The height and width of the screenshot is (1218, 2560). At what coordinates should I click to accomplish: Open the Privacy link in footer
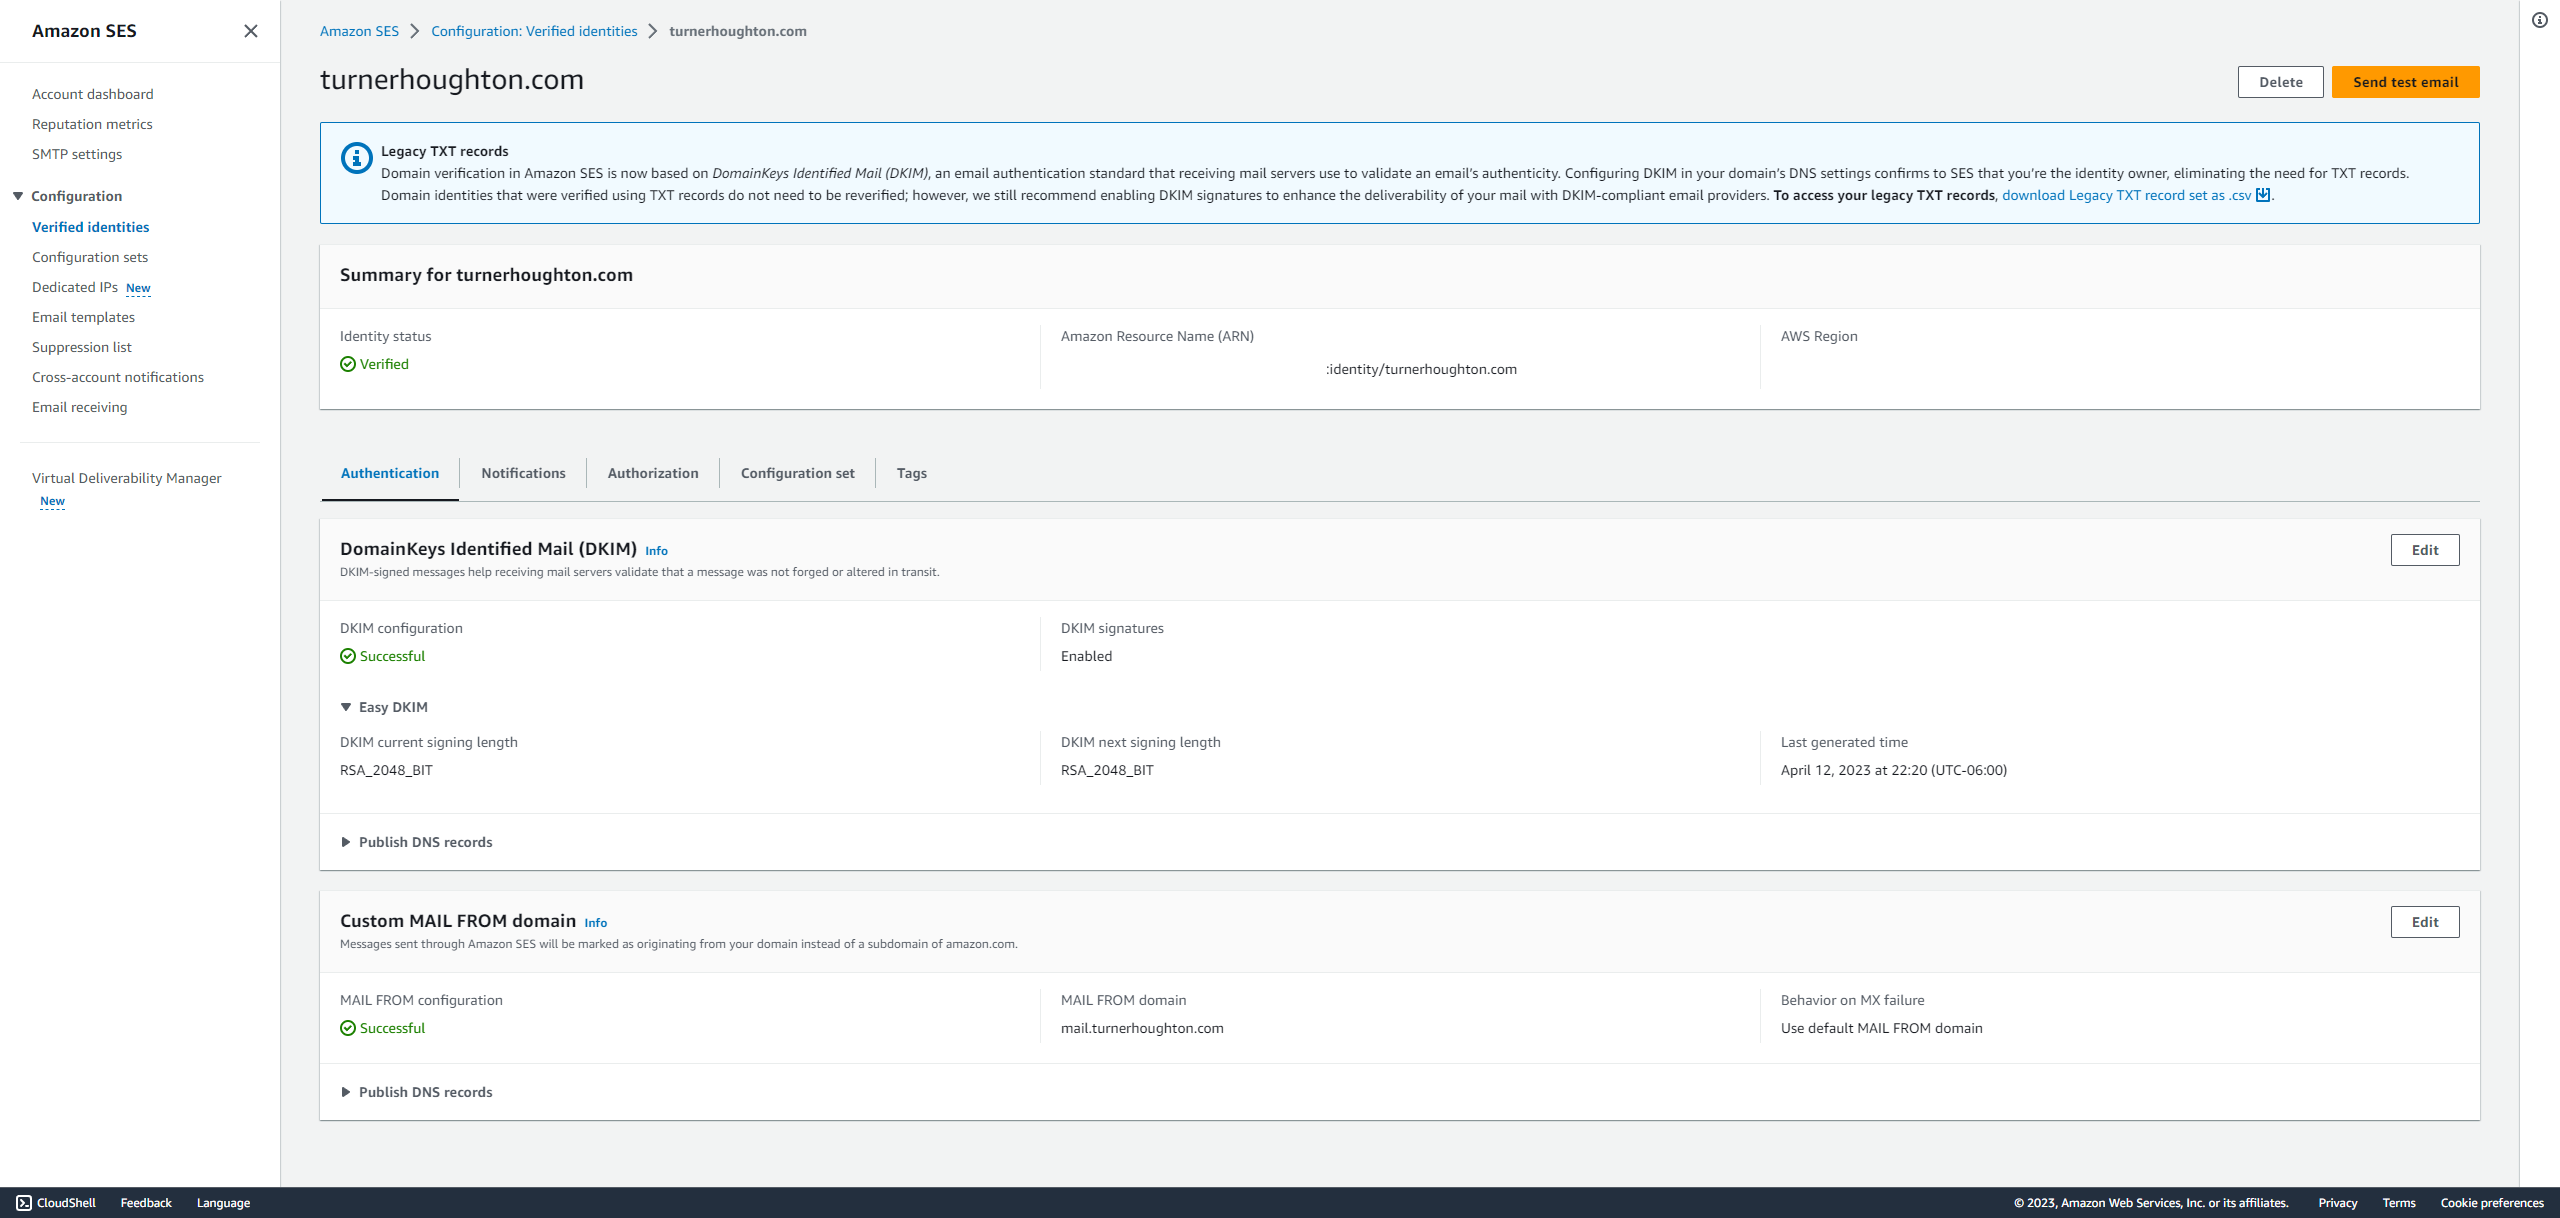point(2338,1203)
